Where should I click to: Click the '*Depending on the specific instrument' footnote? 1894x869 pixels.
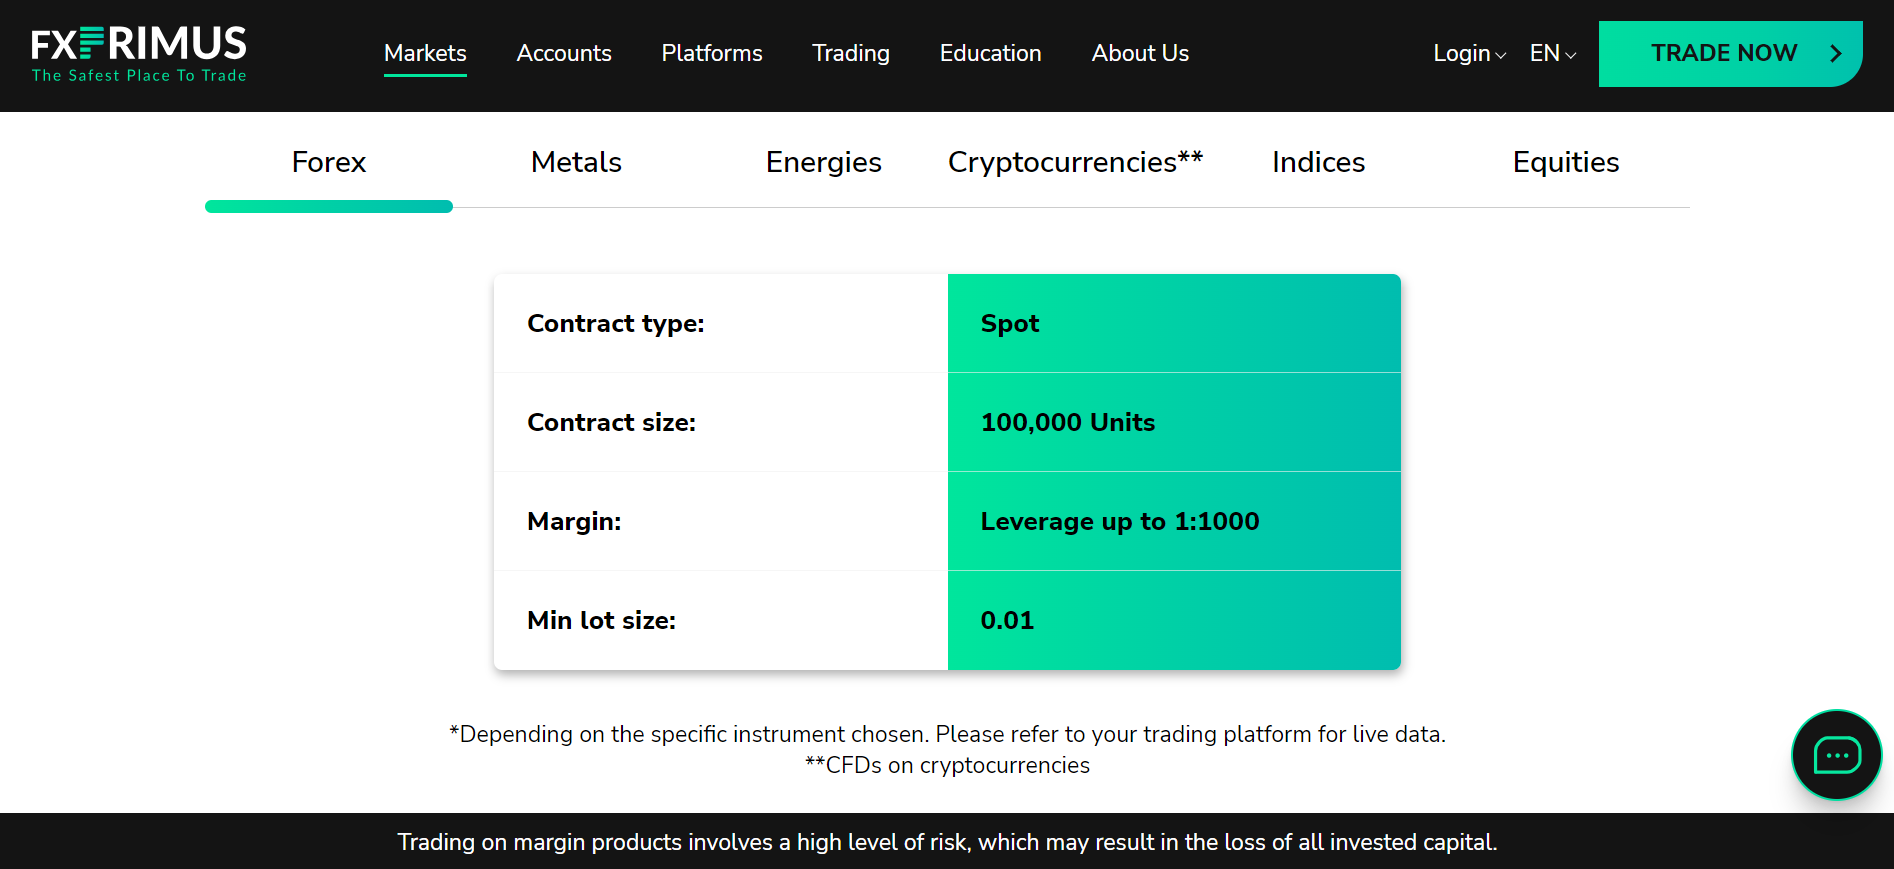[947, 734]
